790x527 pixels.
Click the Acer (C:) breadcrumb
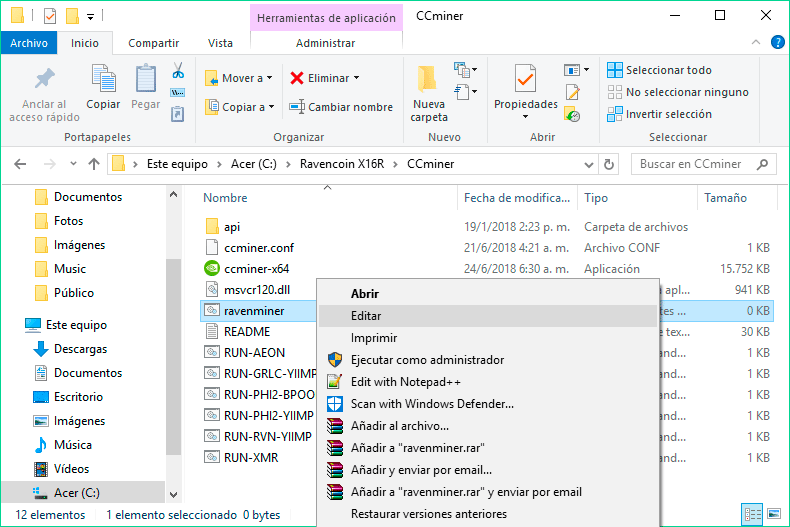[253, 164]
